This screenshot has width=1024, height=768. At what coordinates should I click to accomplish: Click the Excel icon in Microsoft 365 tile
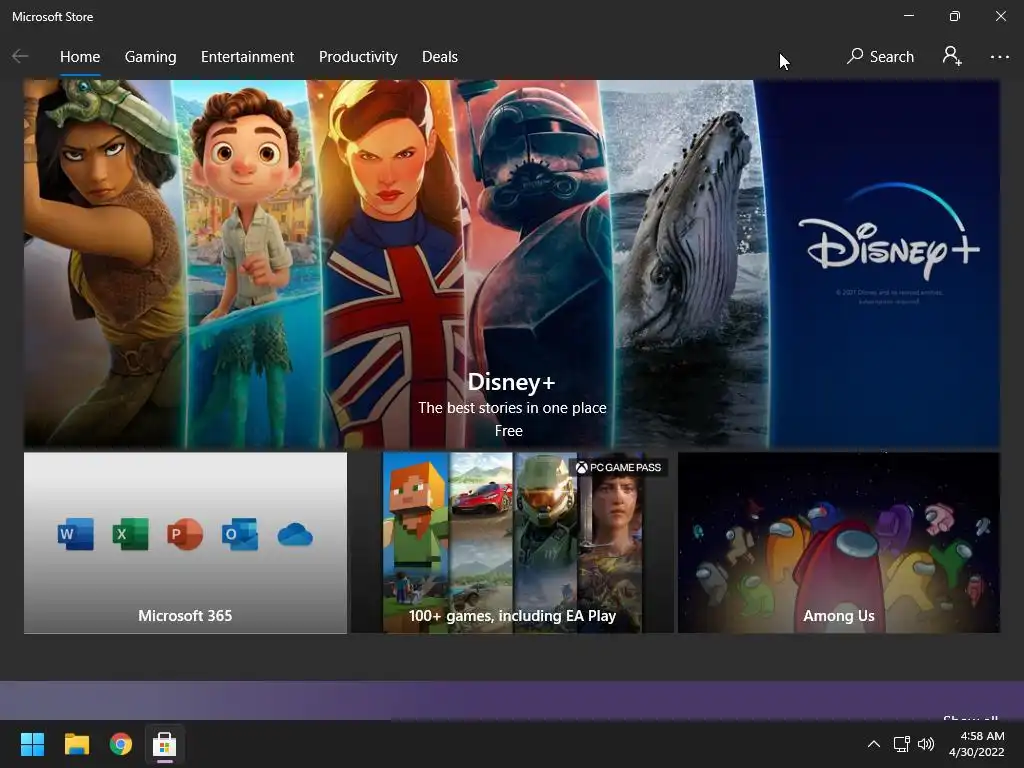click(x=131, y=534)
